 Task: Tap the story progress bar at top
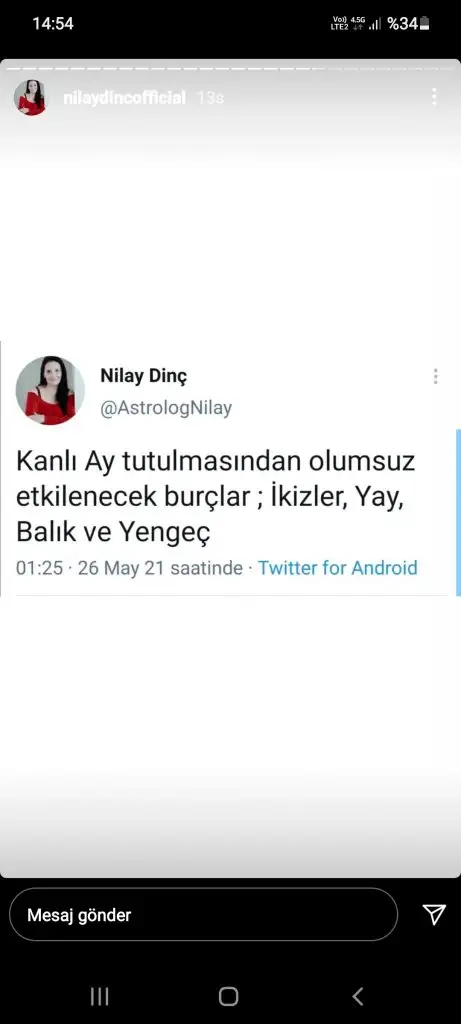[x=230, y=68]
